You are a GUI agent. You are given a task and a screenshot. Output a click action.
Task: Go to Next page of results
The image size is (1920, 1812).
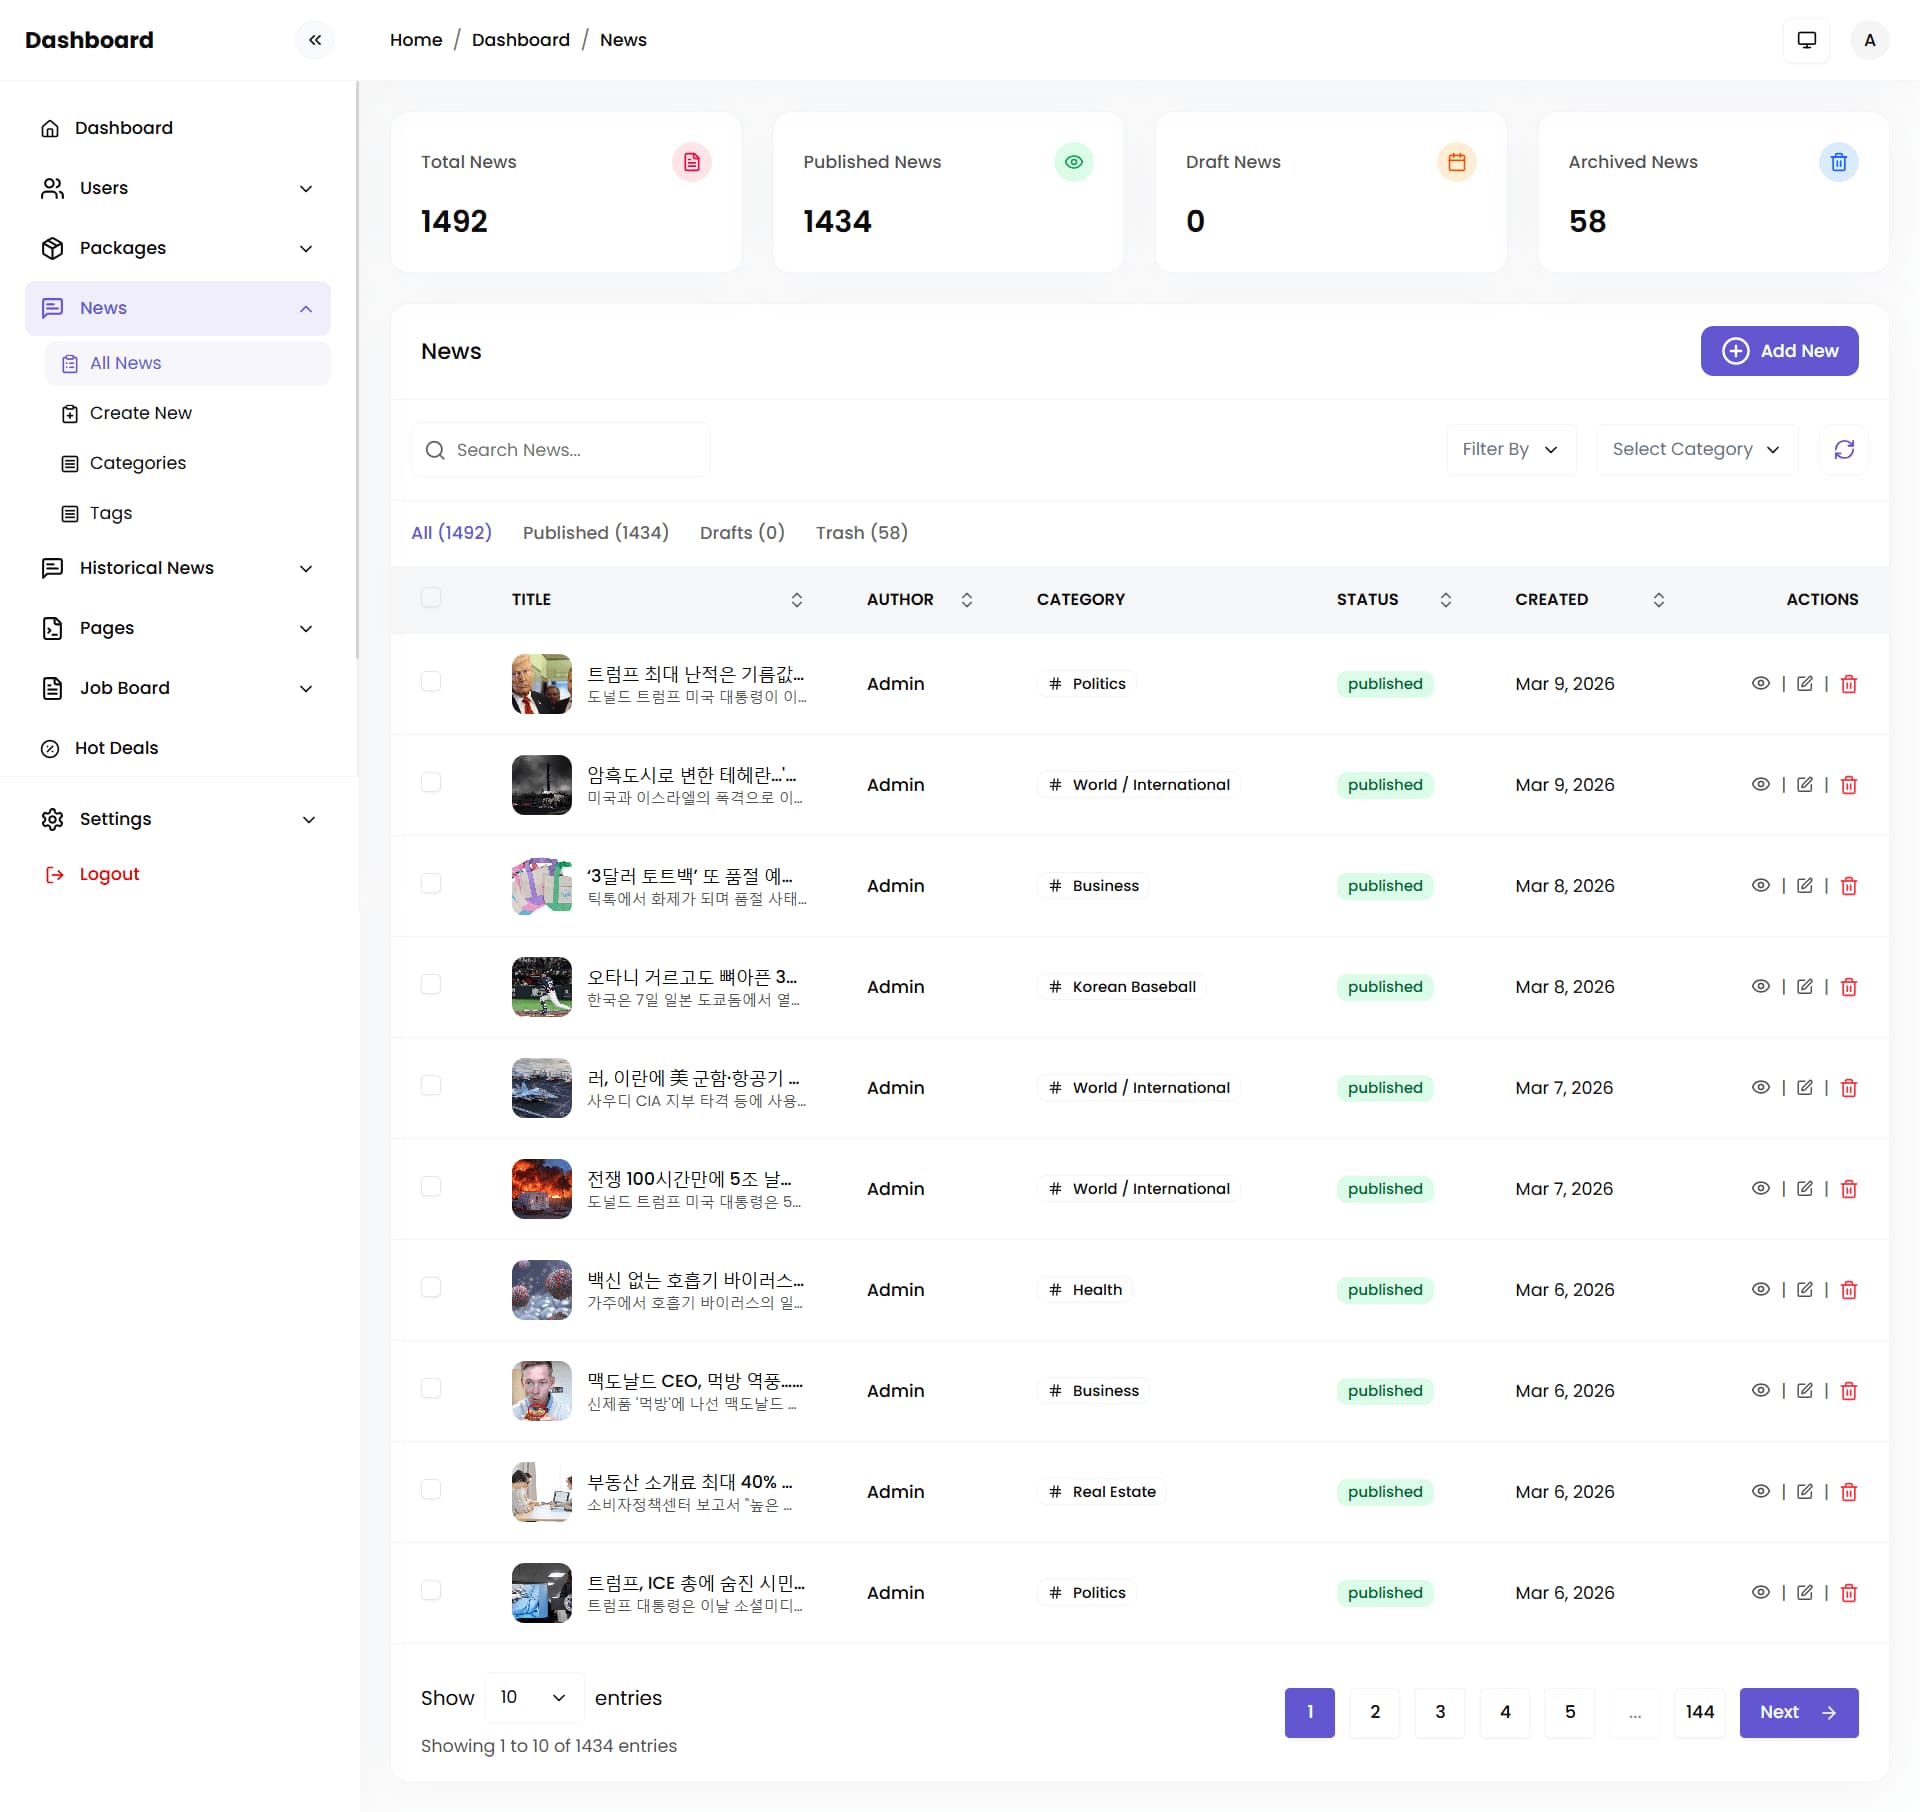pyautogui.click(x=1798, y=1712)
